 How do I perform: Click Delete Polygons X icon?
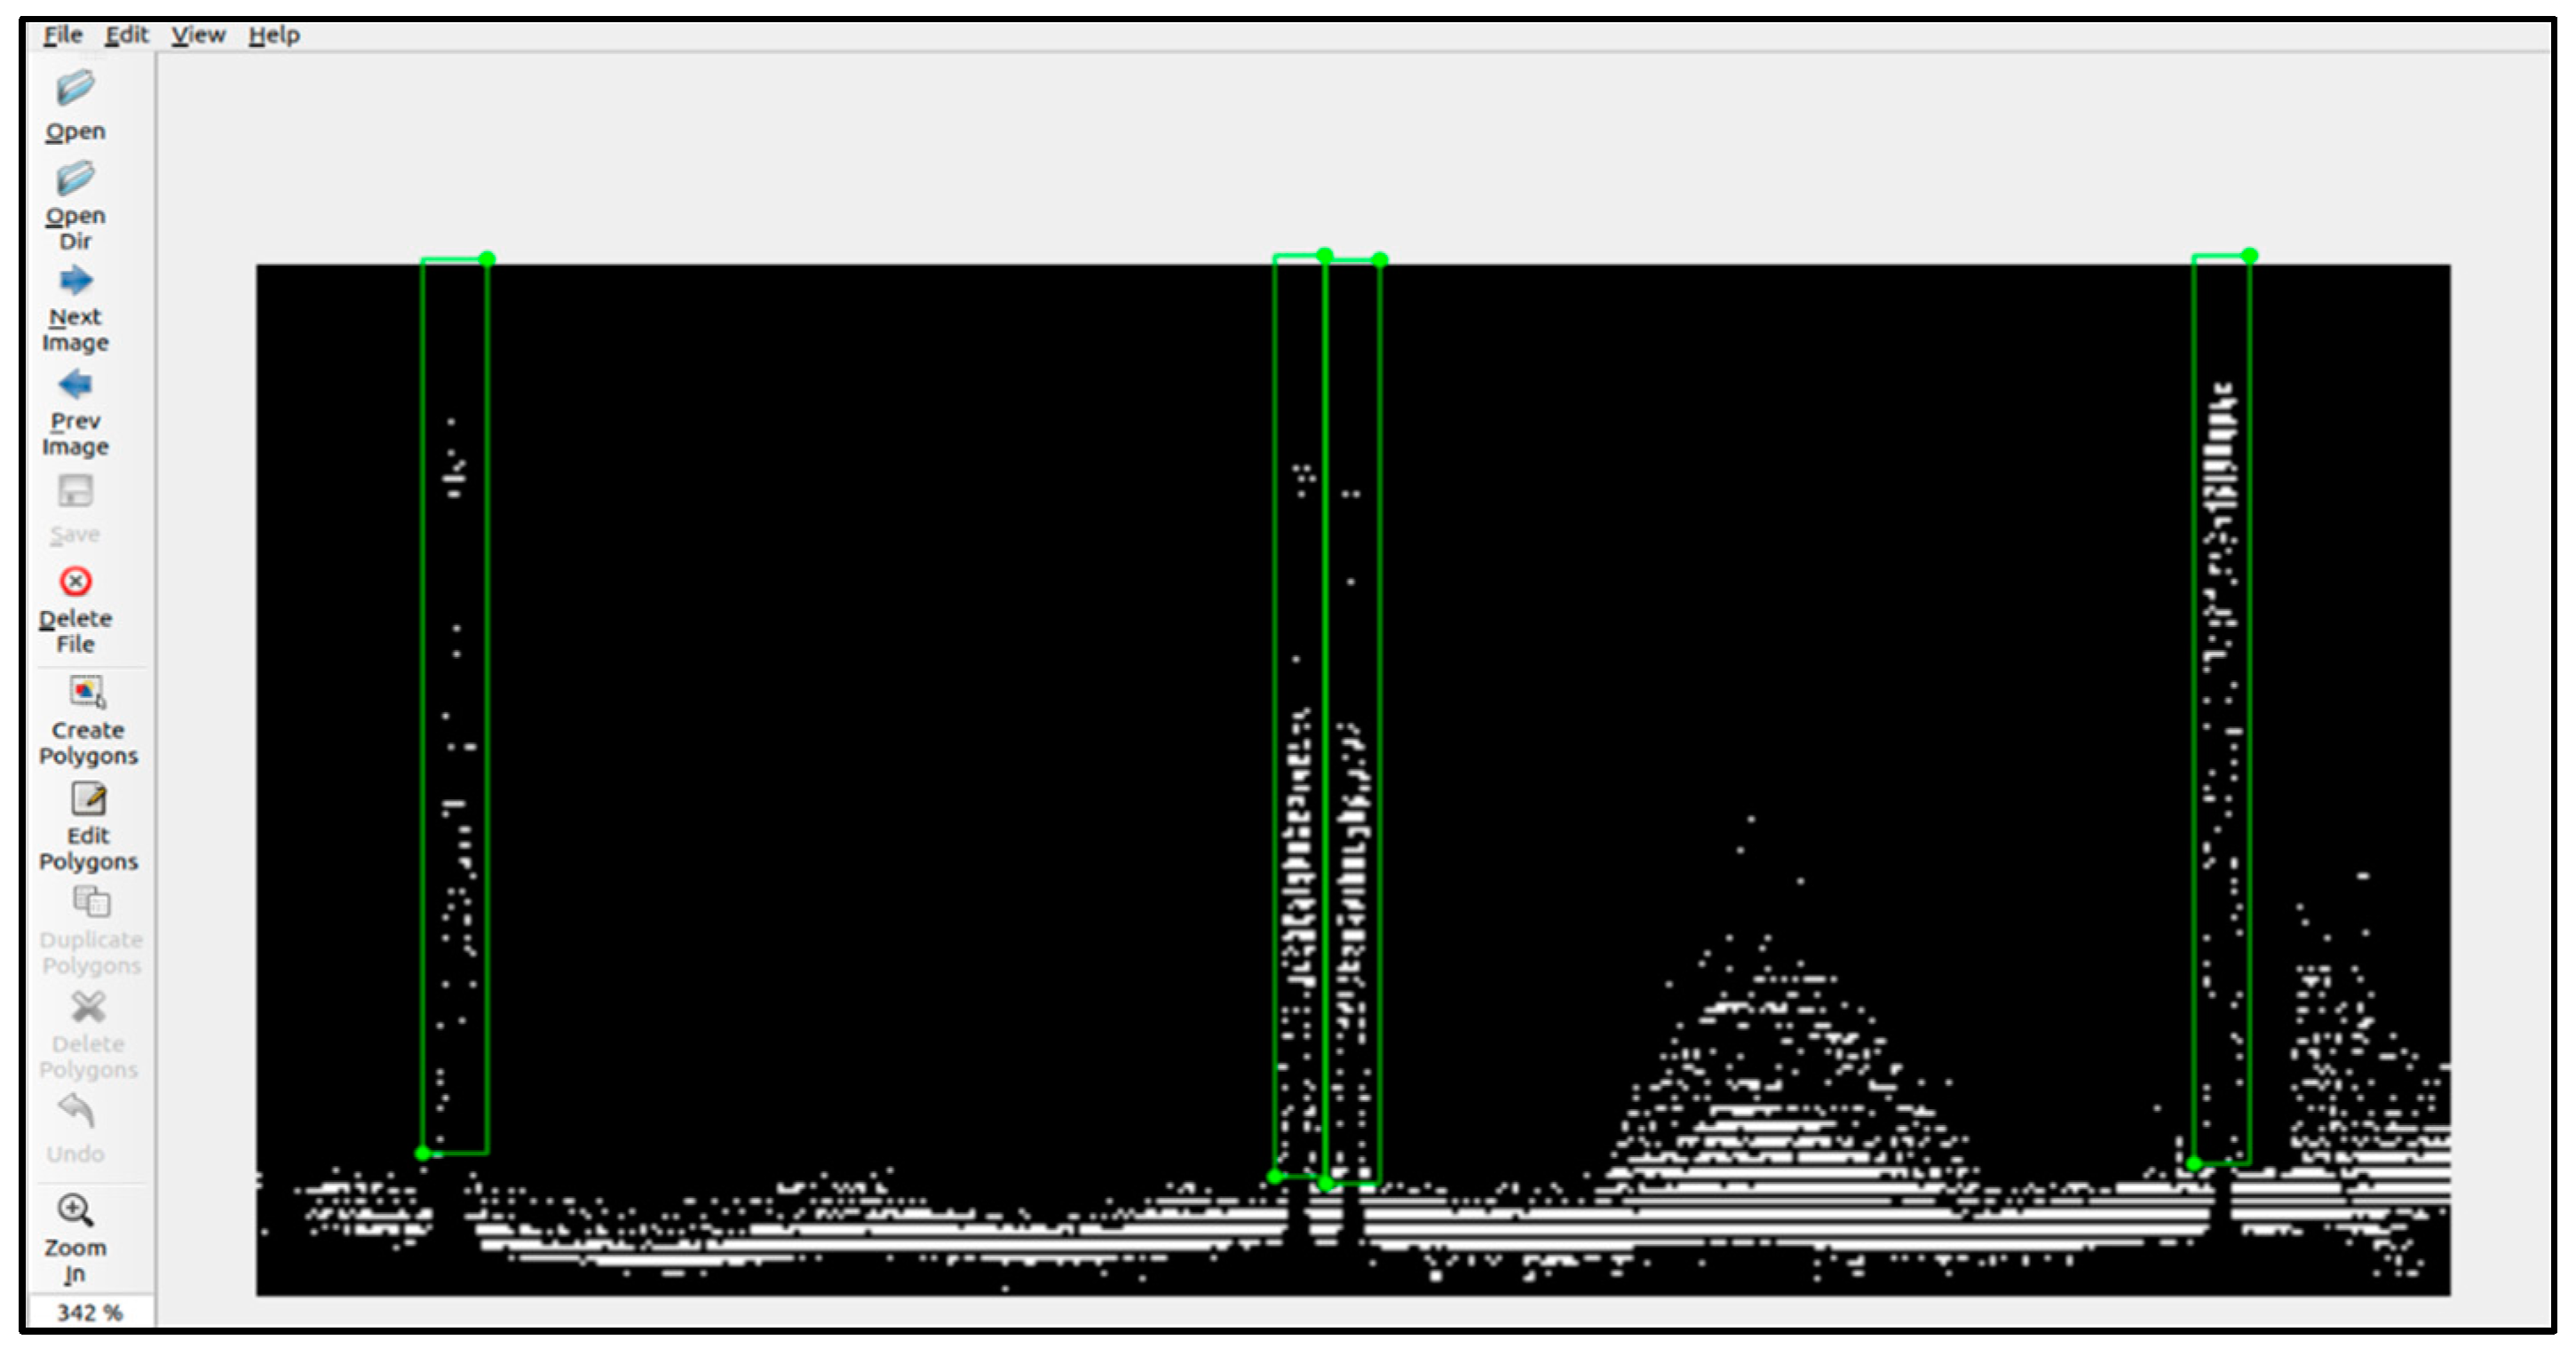(88, 1007)
